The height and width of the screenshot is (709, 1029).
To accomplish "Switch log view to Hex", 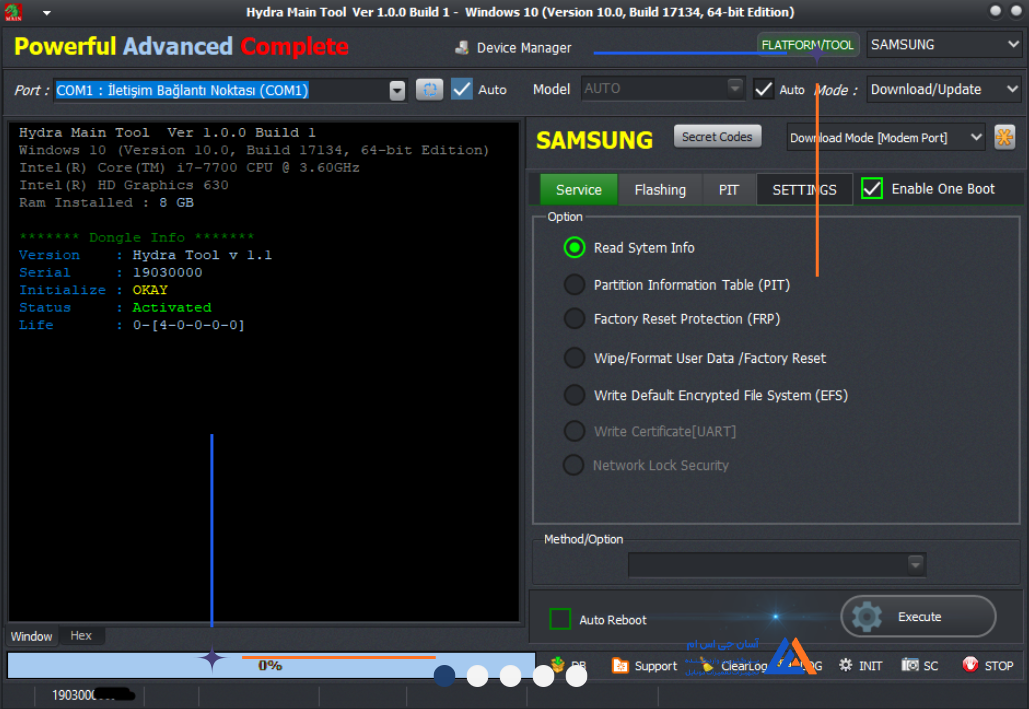I will pos(81,635).
